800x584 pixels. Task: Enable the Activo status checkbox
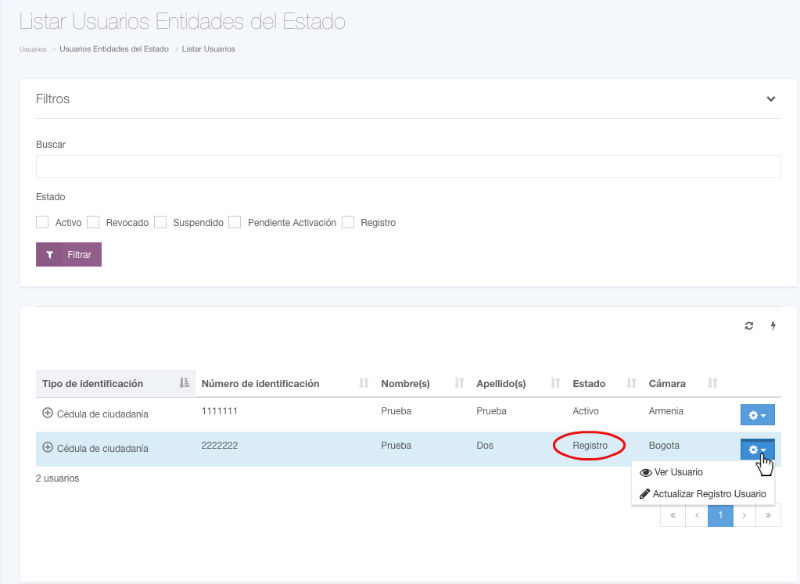(43, 222)
